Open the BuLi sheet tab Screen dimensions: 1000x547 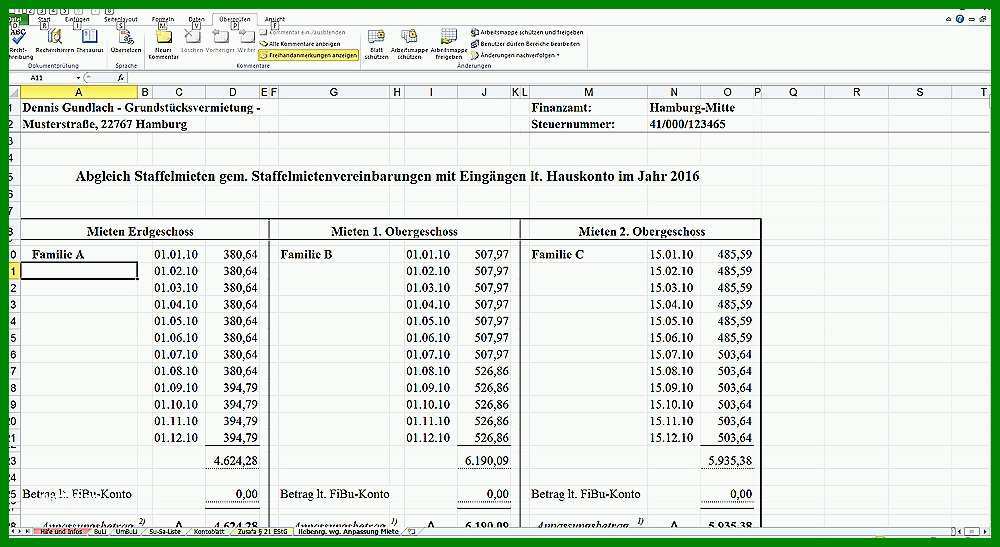point(99,531)
